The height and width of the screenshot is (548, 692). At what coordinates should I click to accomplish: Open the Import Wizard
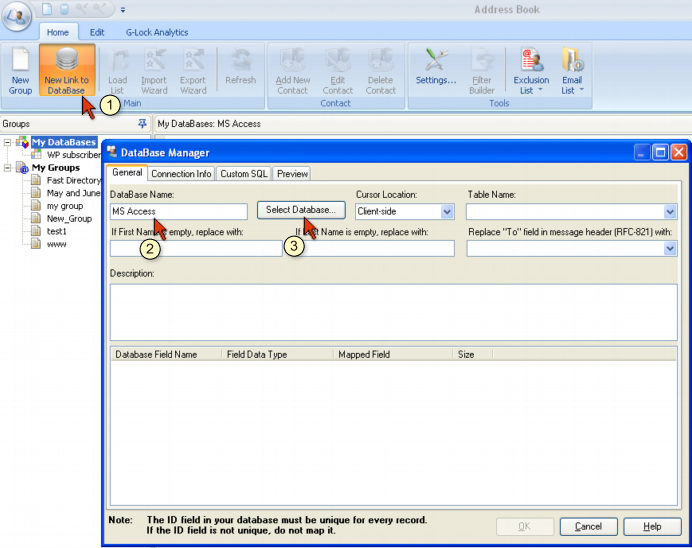pyautogui.click(x=154, y=71)
